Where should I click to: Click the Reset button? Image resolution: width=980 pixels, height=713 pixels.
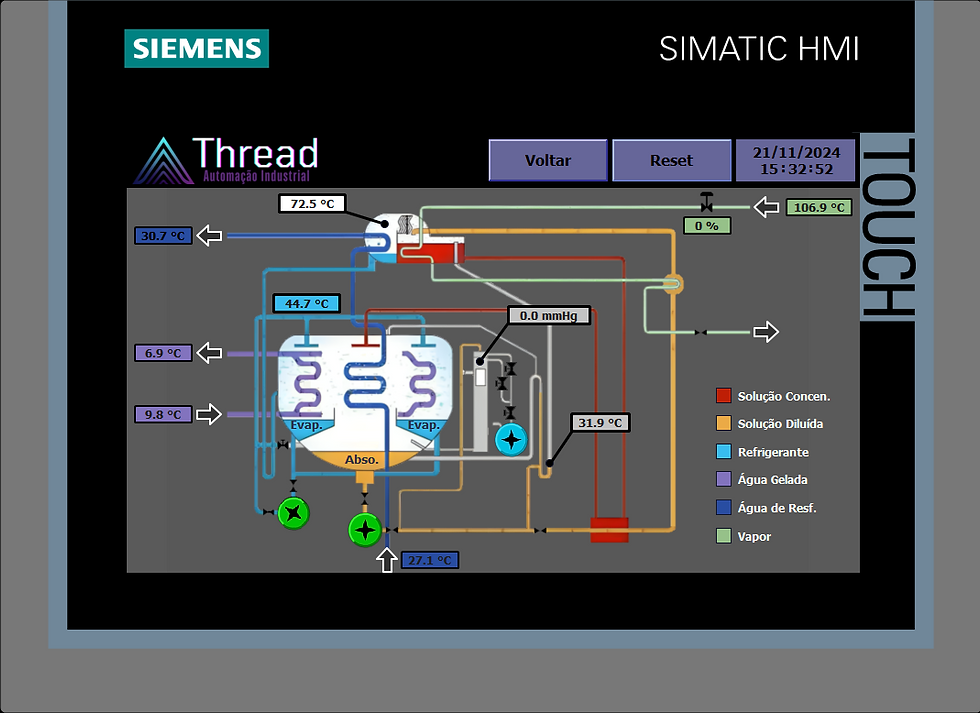coord(672,161)
